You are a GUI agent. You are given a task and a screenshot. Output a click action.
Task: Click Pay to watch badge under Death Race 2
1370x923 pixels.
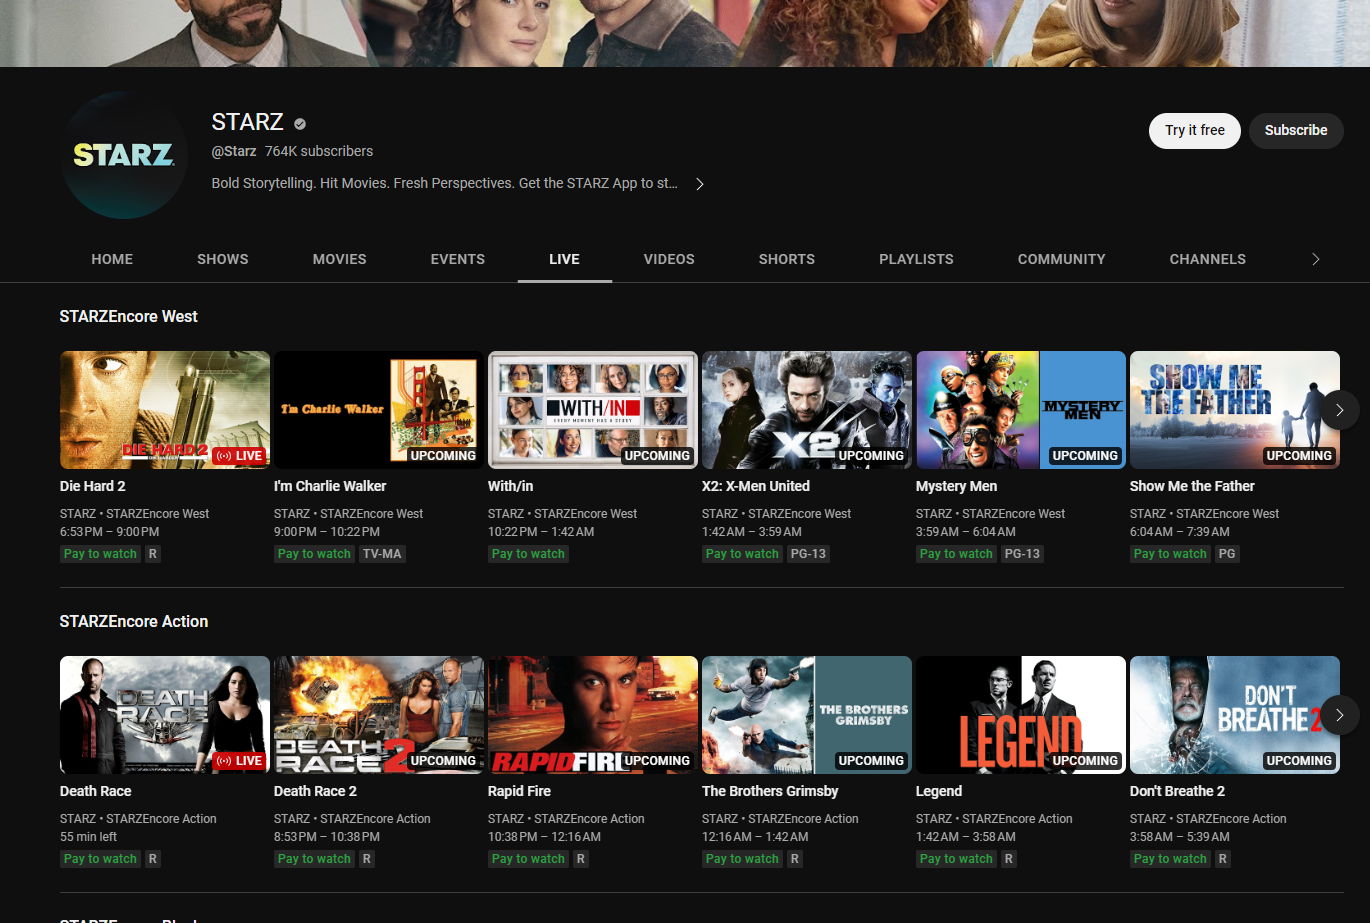314,859
